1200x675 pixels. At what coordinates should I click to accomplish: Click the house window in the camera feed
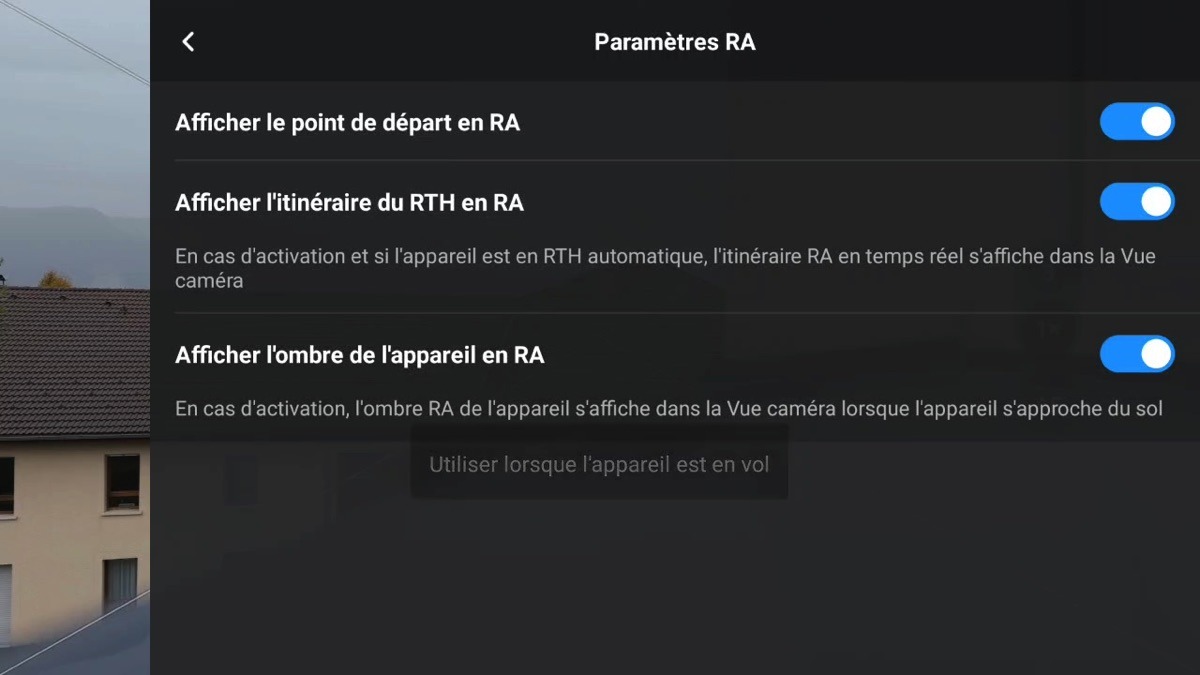pyautogui.click(x=123, y=482)
